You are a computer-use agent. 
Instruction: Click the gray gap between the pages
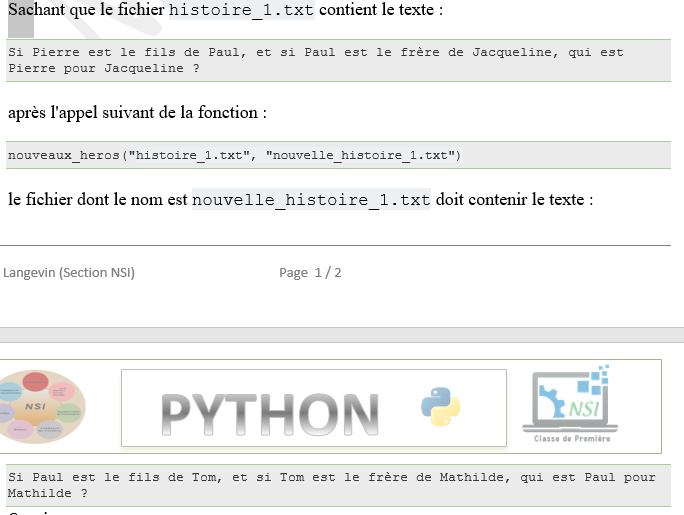click(342, 334)
